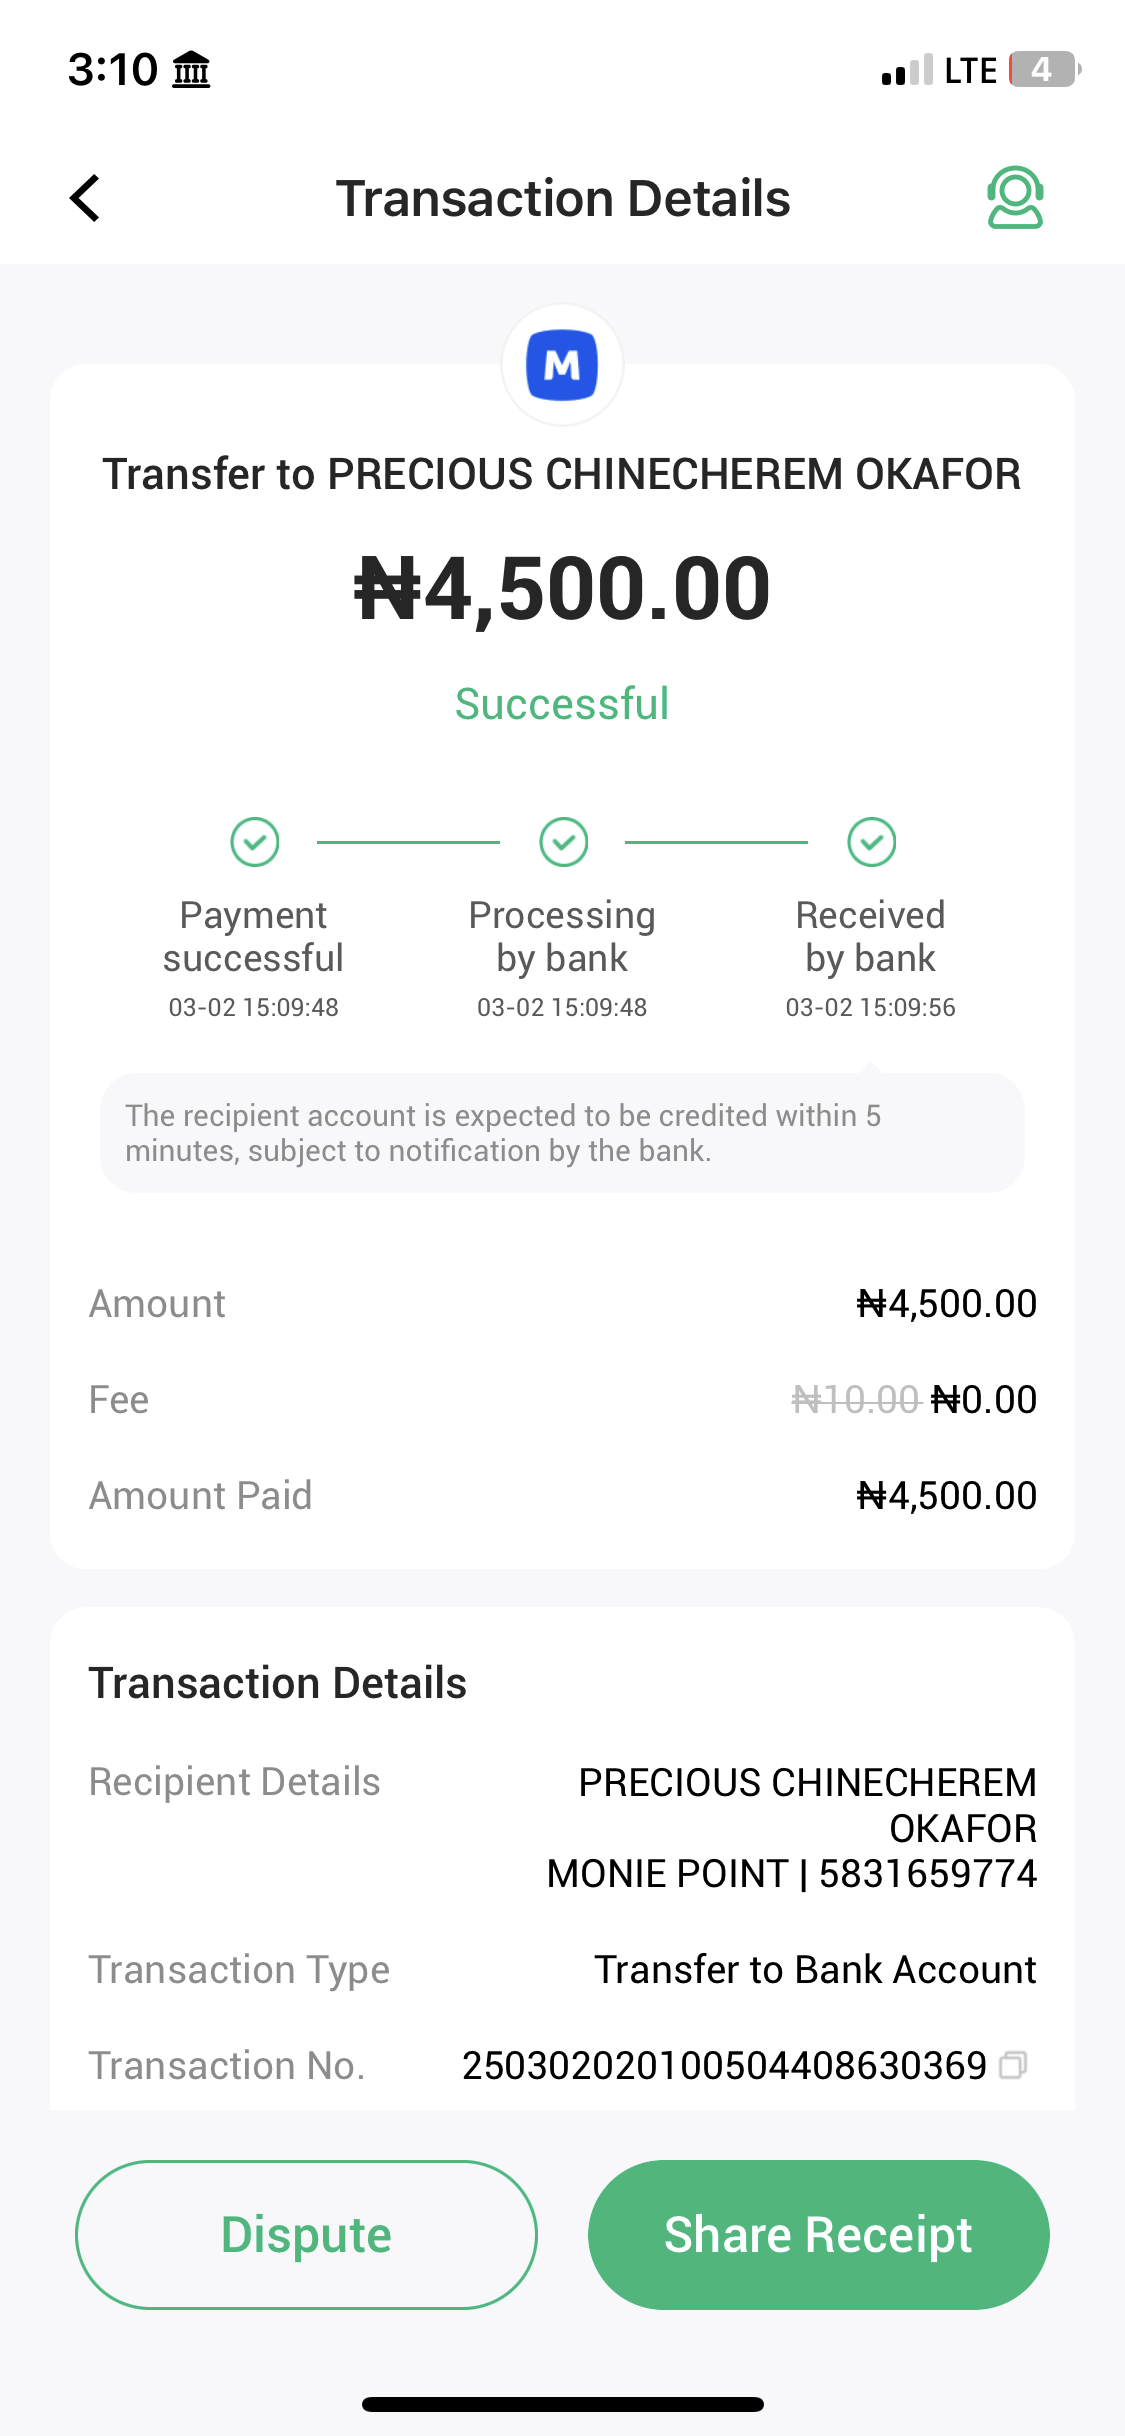Tap the Payment successful checkmark

(x=254, y=842)
